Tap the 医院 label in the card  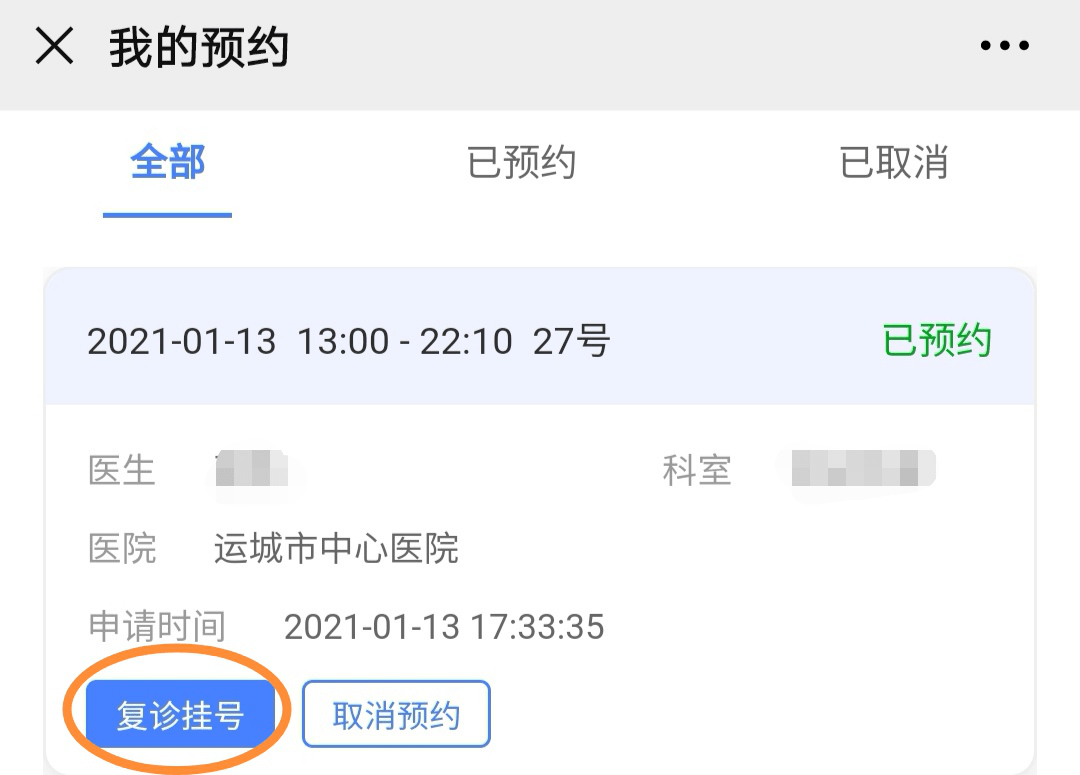click(x=121, y=549)
